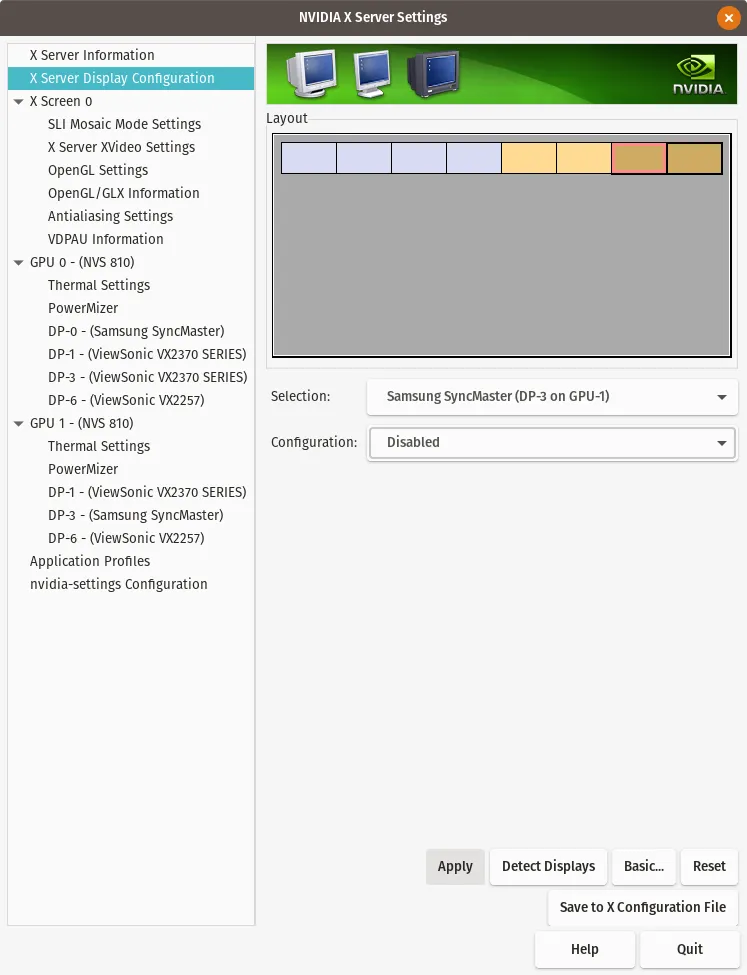The height and width of the screenshot is (975, 747).
Task: Quit NVIDIA X Server Settings
Action: [x=689, y=949]
